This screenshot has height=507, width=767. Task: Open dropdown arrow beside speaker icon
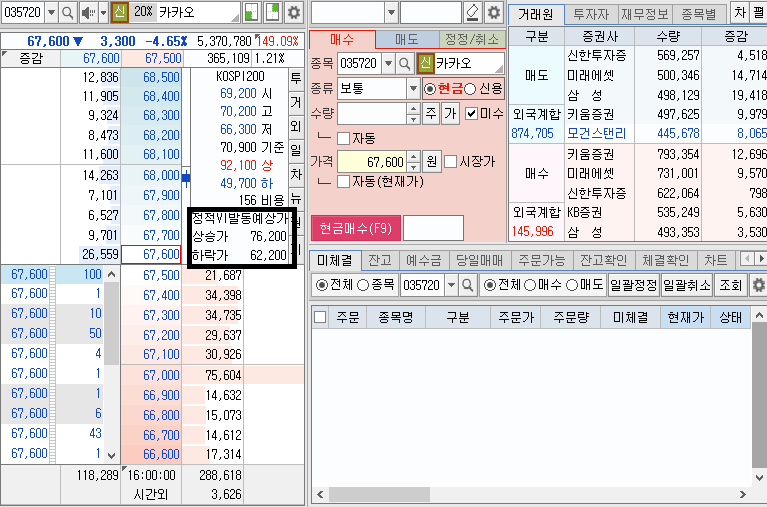click(x=103, y=13)
